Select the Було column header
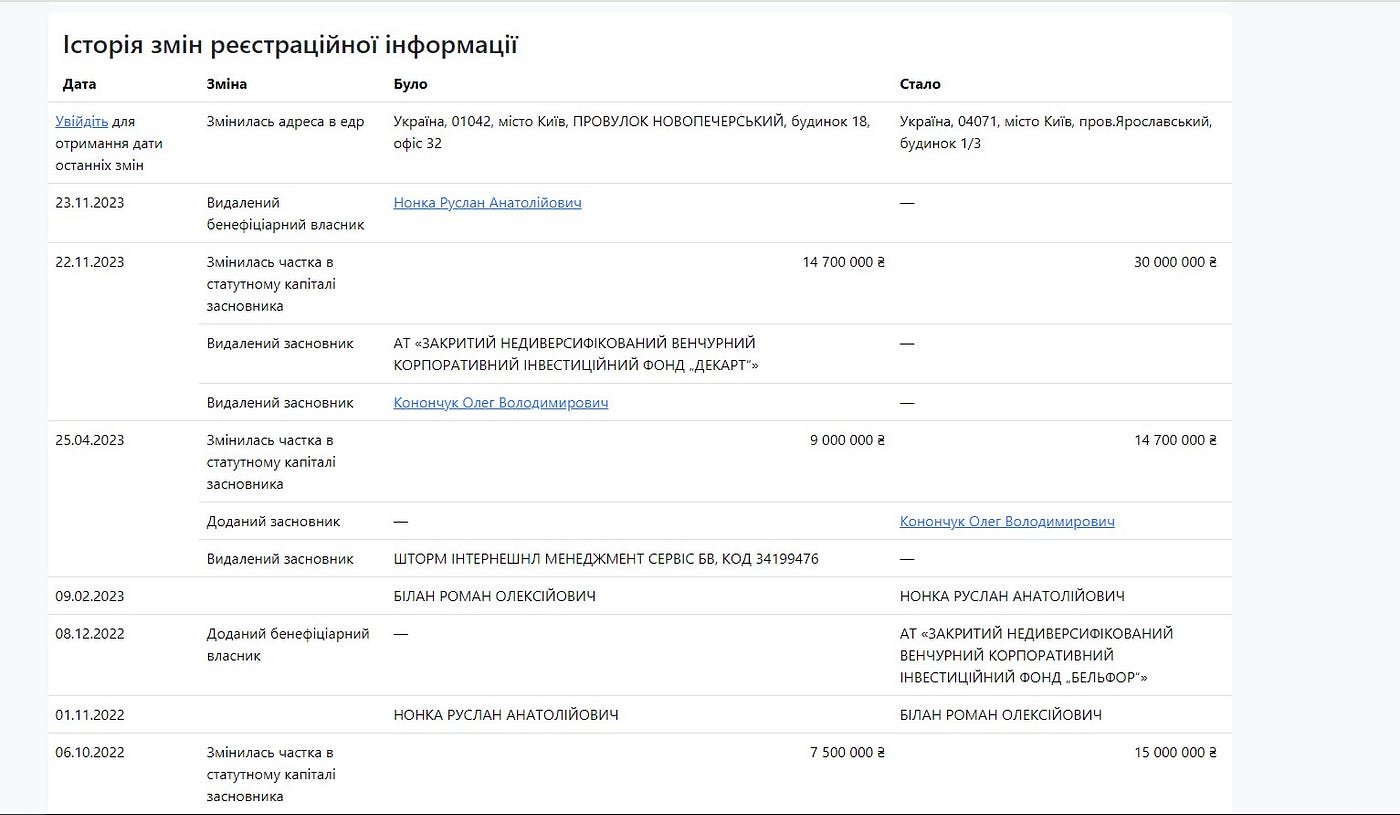The height and width of the screenshot is (815, 1400). [x=410, y=84]
